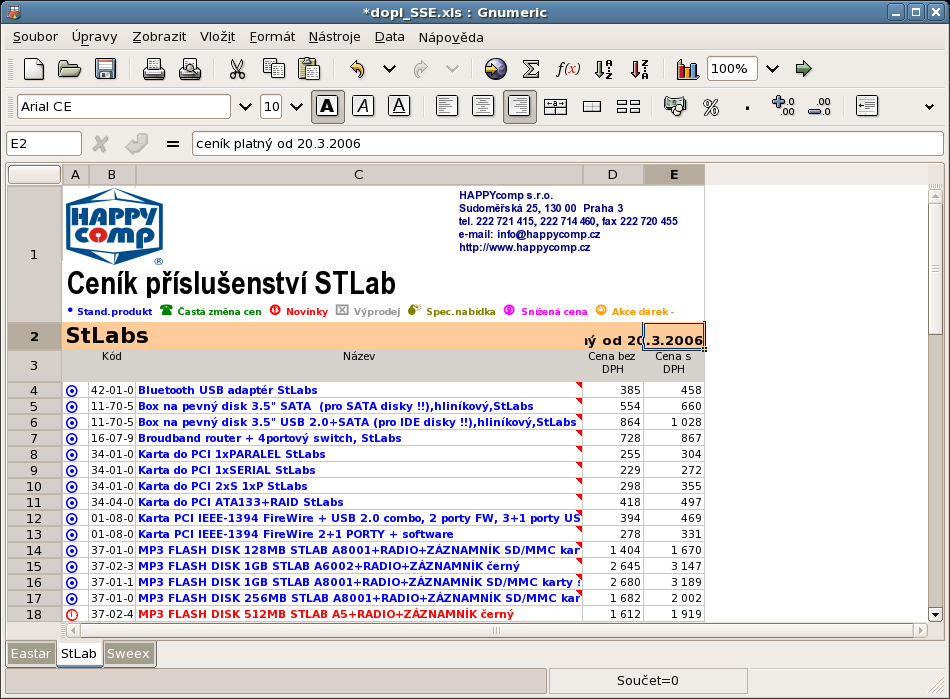This screenshot has width=950, height=699.
Task: Paste clipboard using paste icon
Action: (310, 69)
